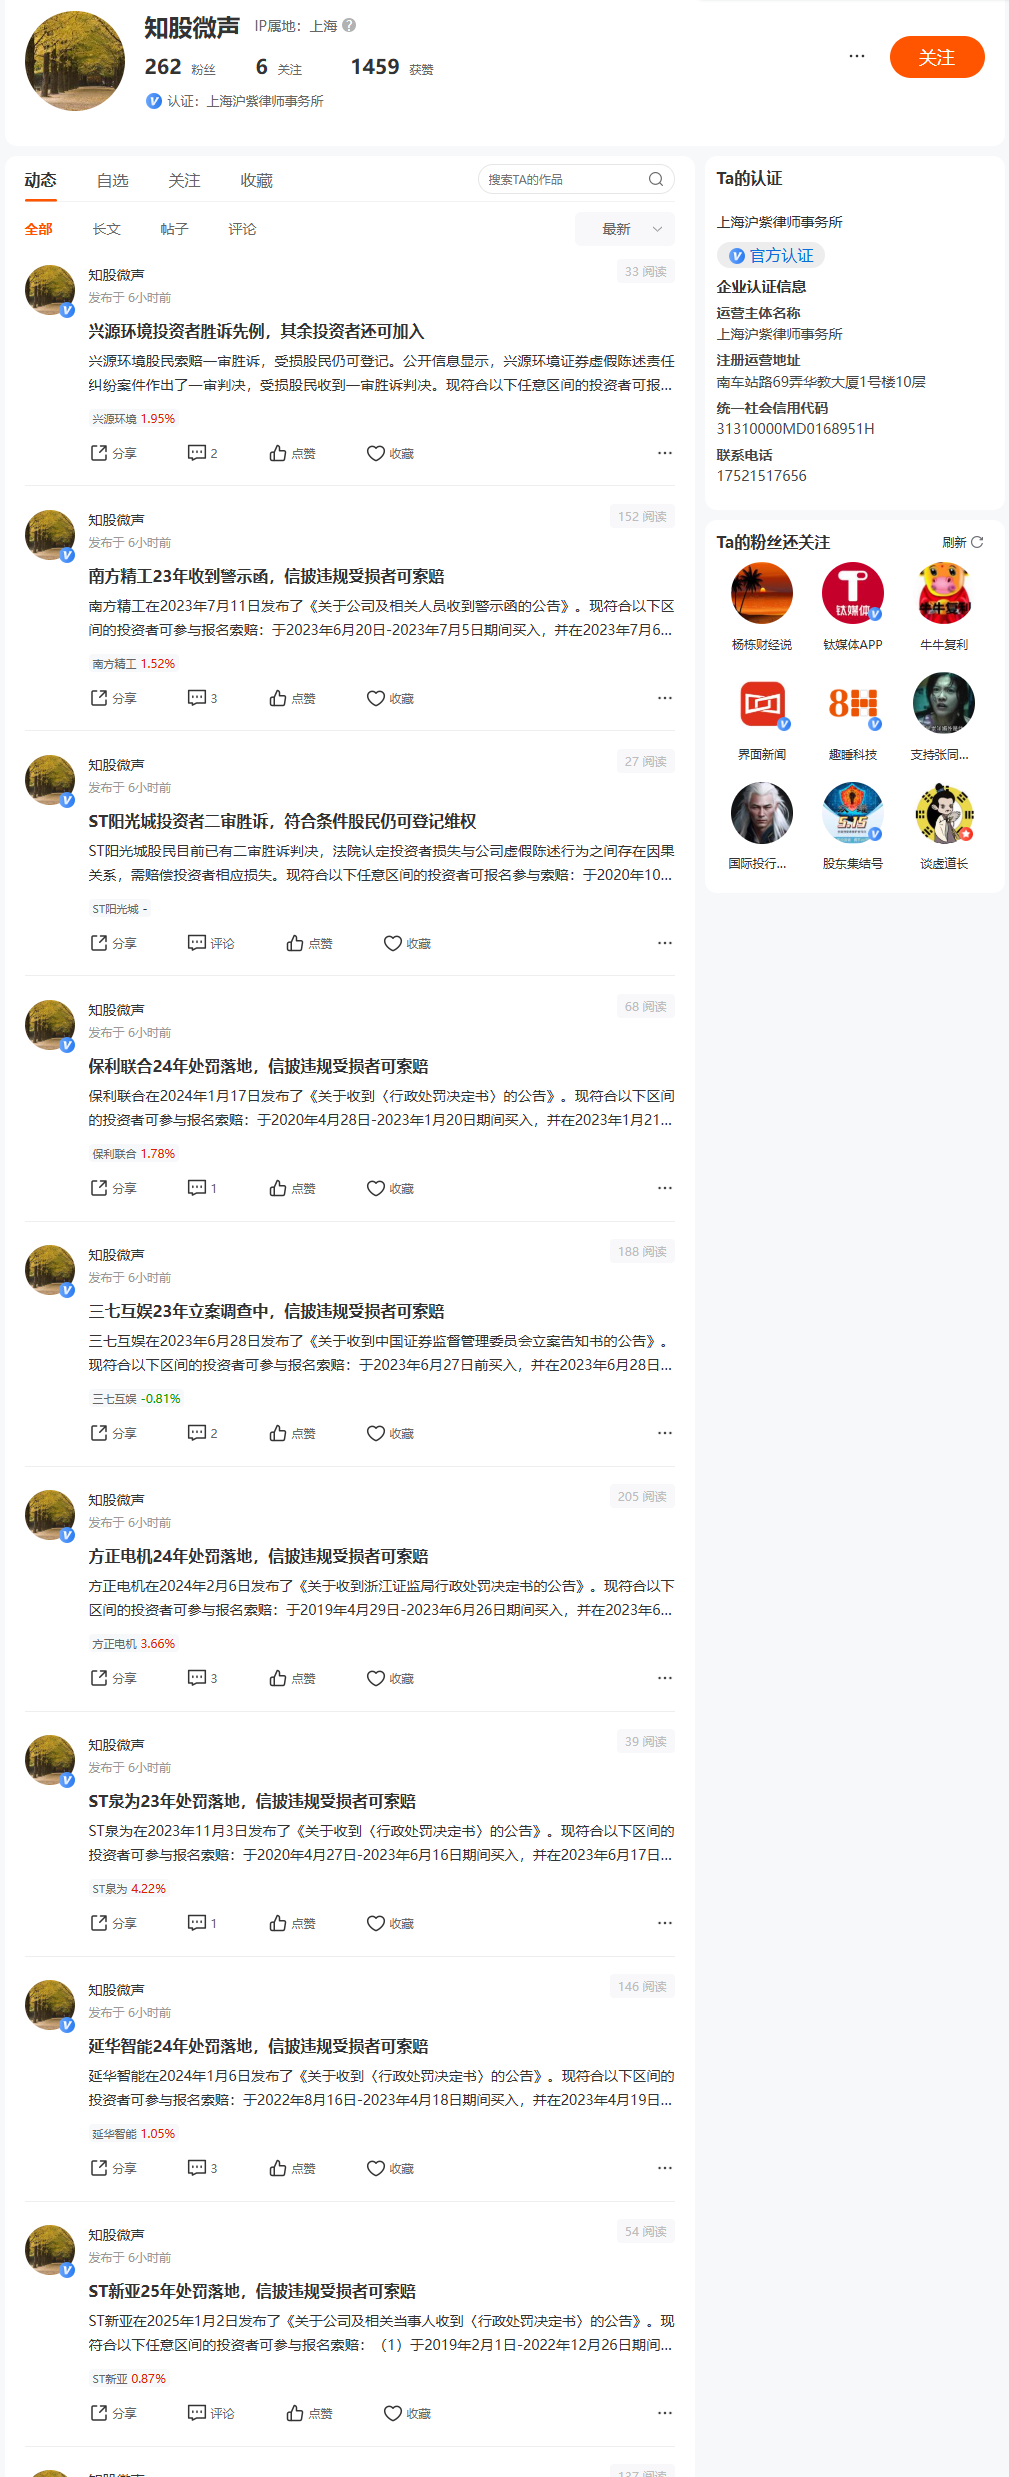This screenshot has width=1009, height=2477.
Task: Open comments on the 南方精工 post
Action: tap(202, 698)
